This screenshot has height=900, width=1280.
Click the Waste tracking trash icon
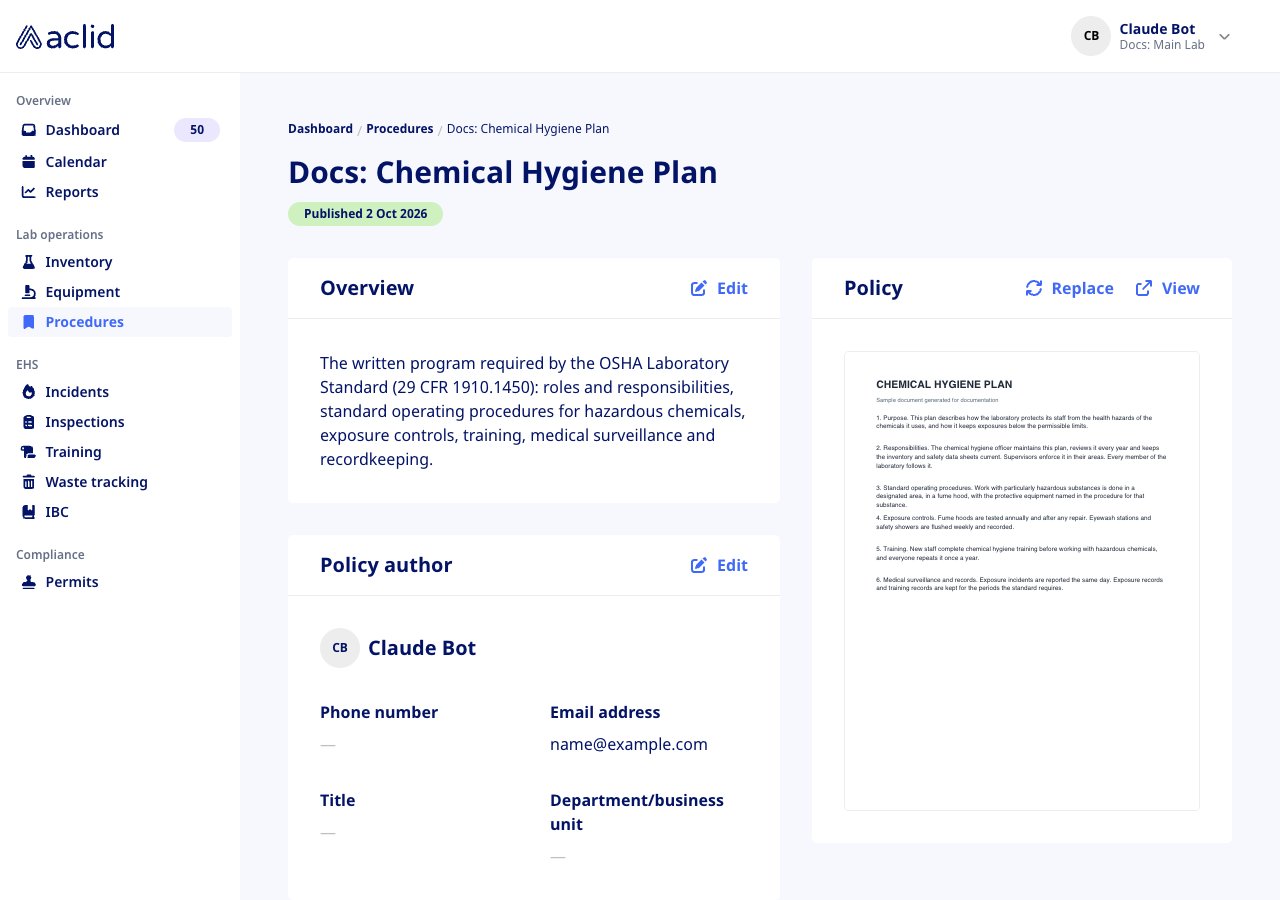pos(29,482)
